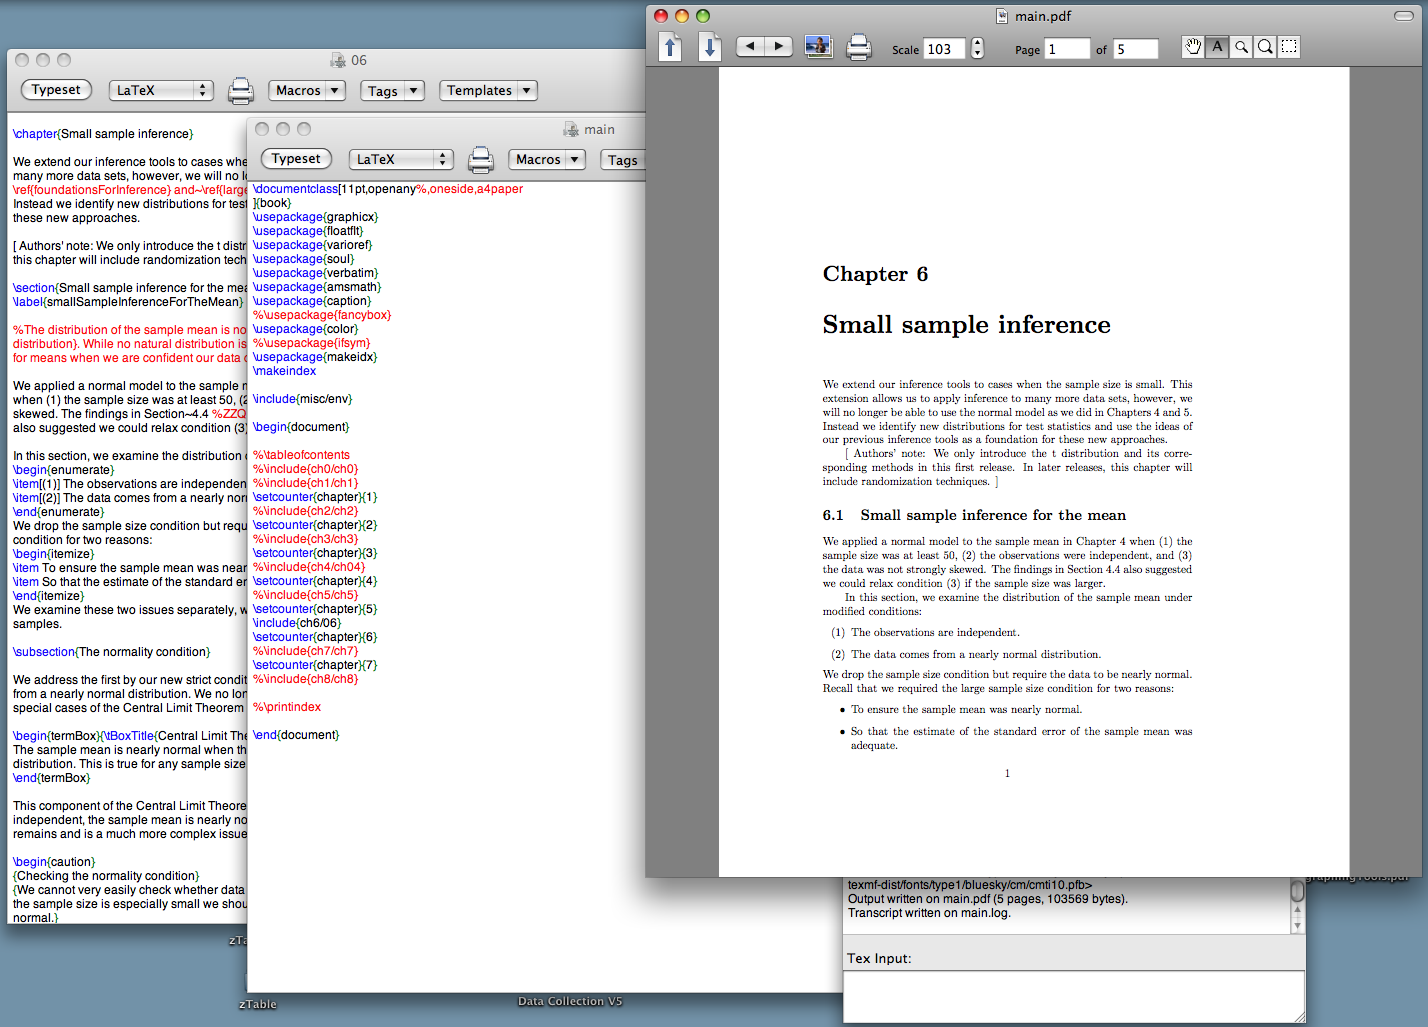Click 'Transcript written on main.log' console line

[929, 913]
